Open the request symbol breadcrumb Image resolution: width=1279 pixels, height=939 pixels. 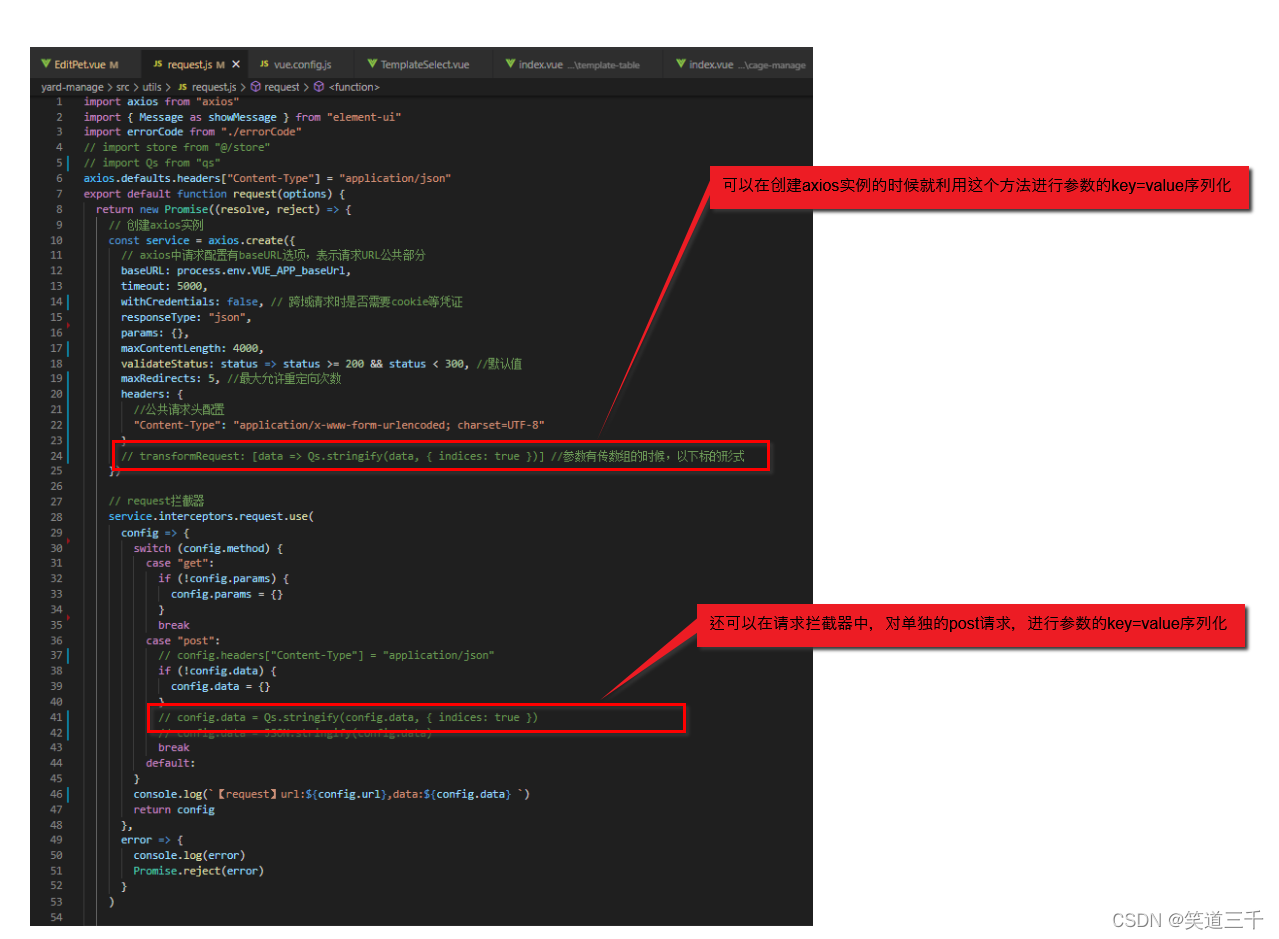point(282,87)
